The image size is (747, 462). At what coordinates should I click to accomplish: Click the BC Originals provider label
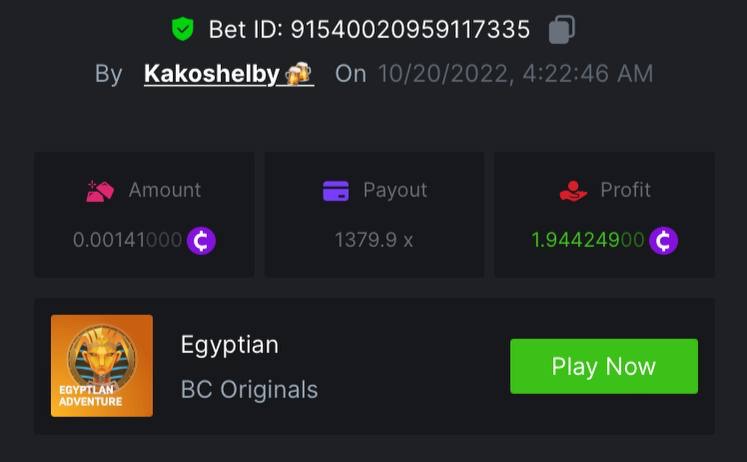tap(249, 389)
